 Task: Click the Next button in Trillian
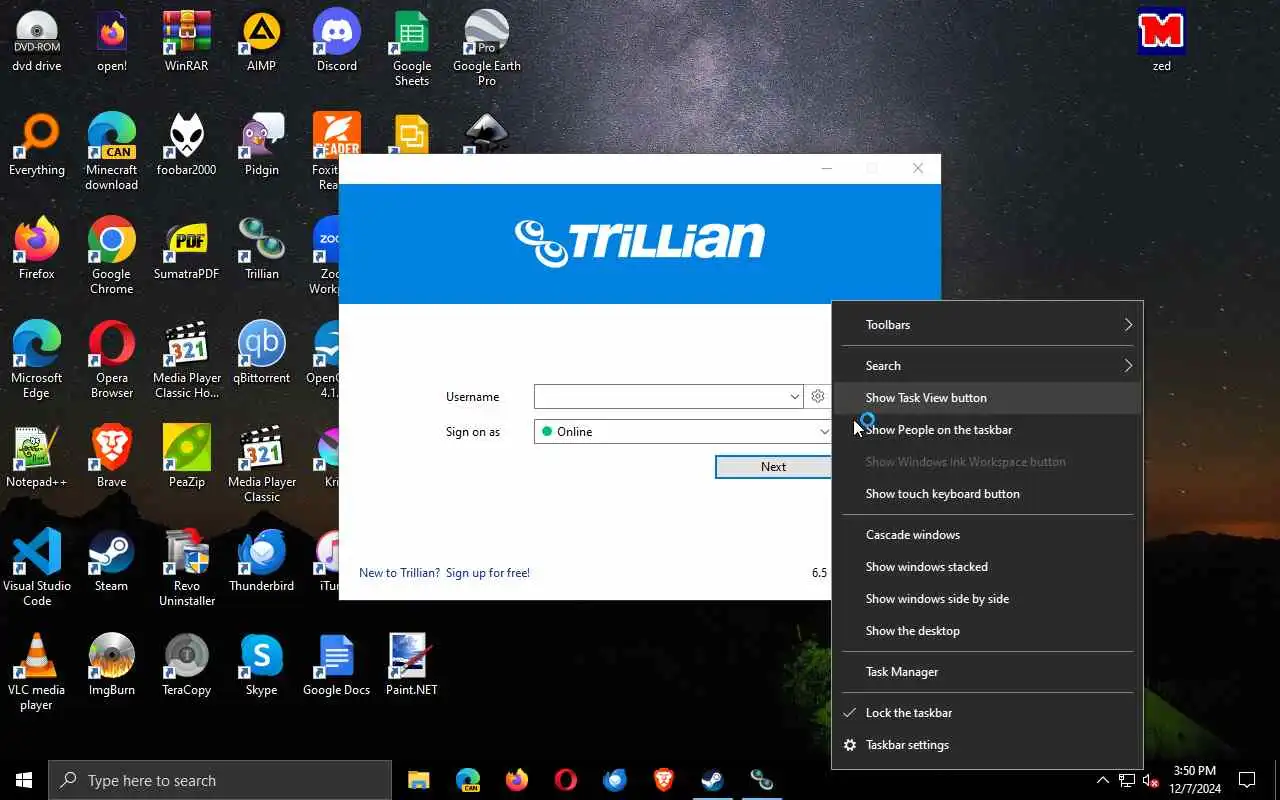pos(773,467)
